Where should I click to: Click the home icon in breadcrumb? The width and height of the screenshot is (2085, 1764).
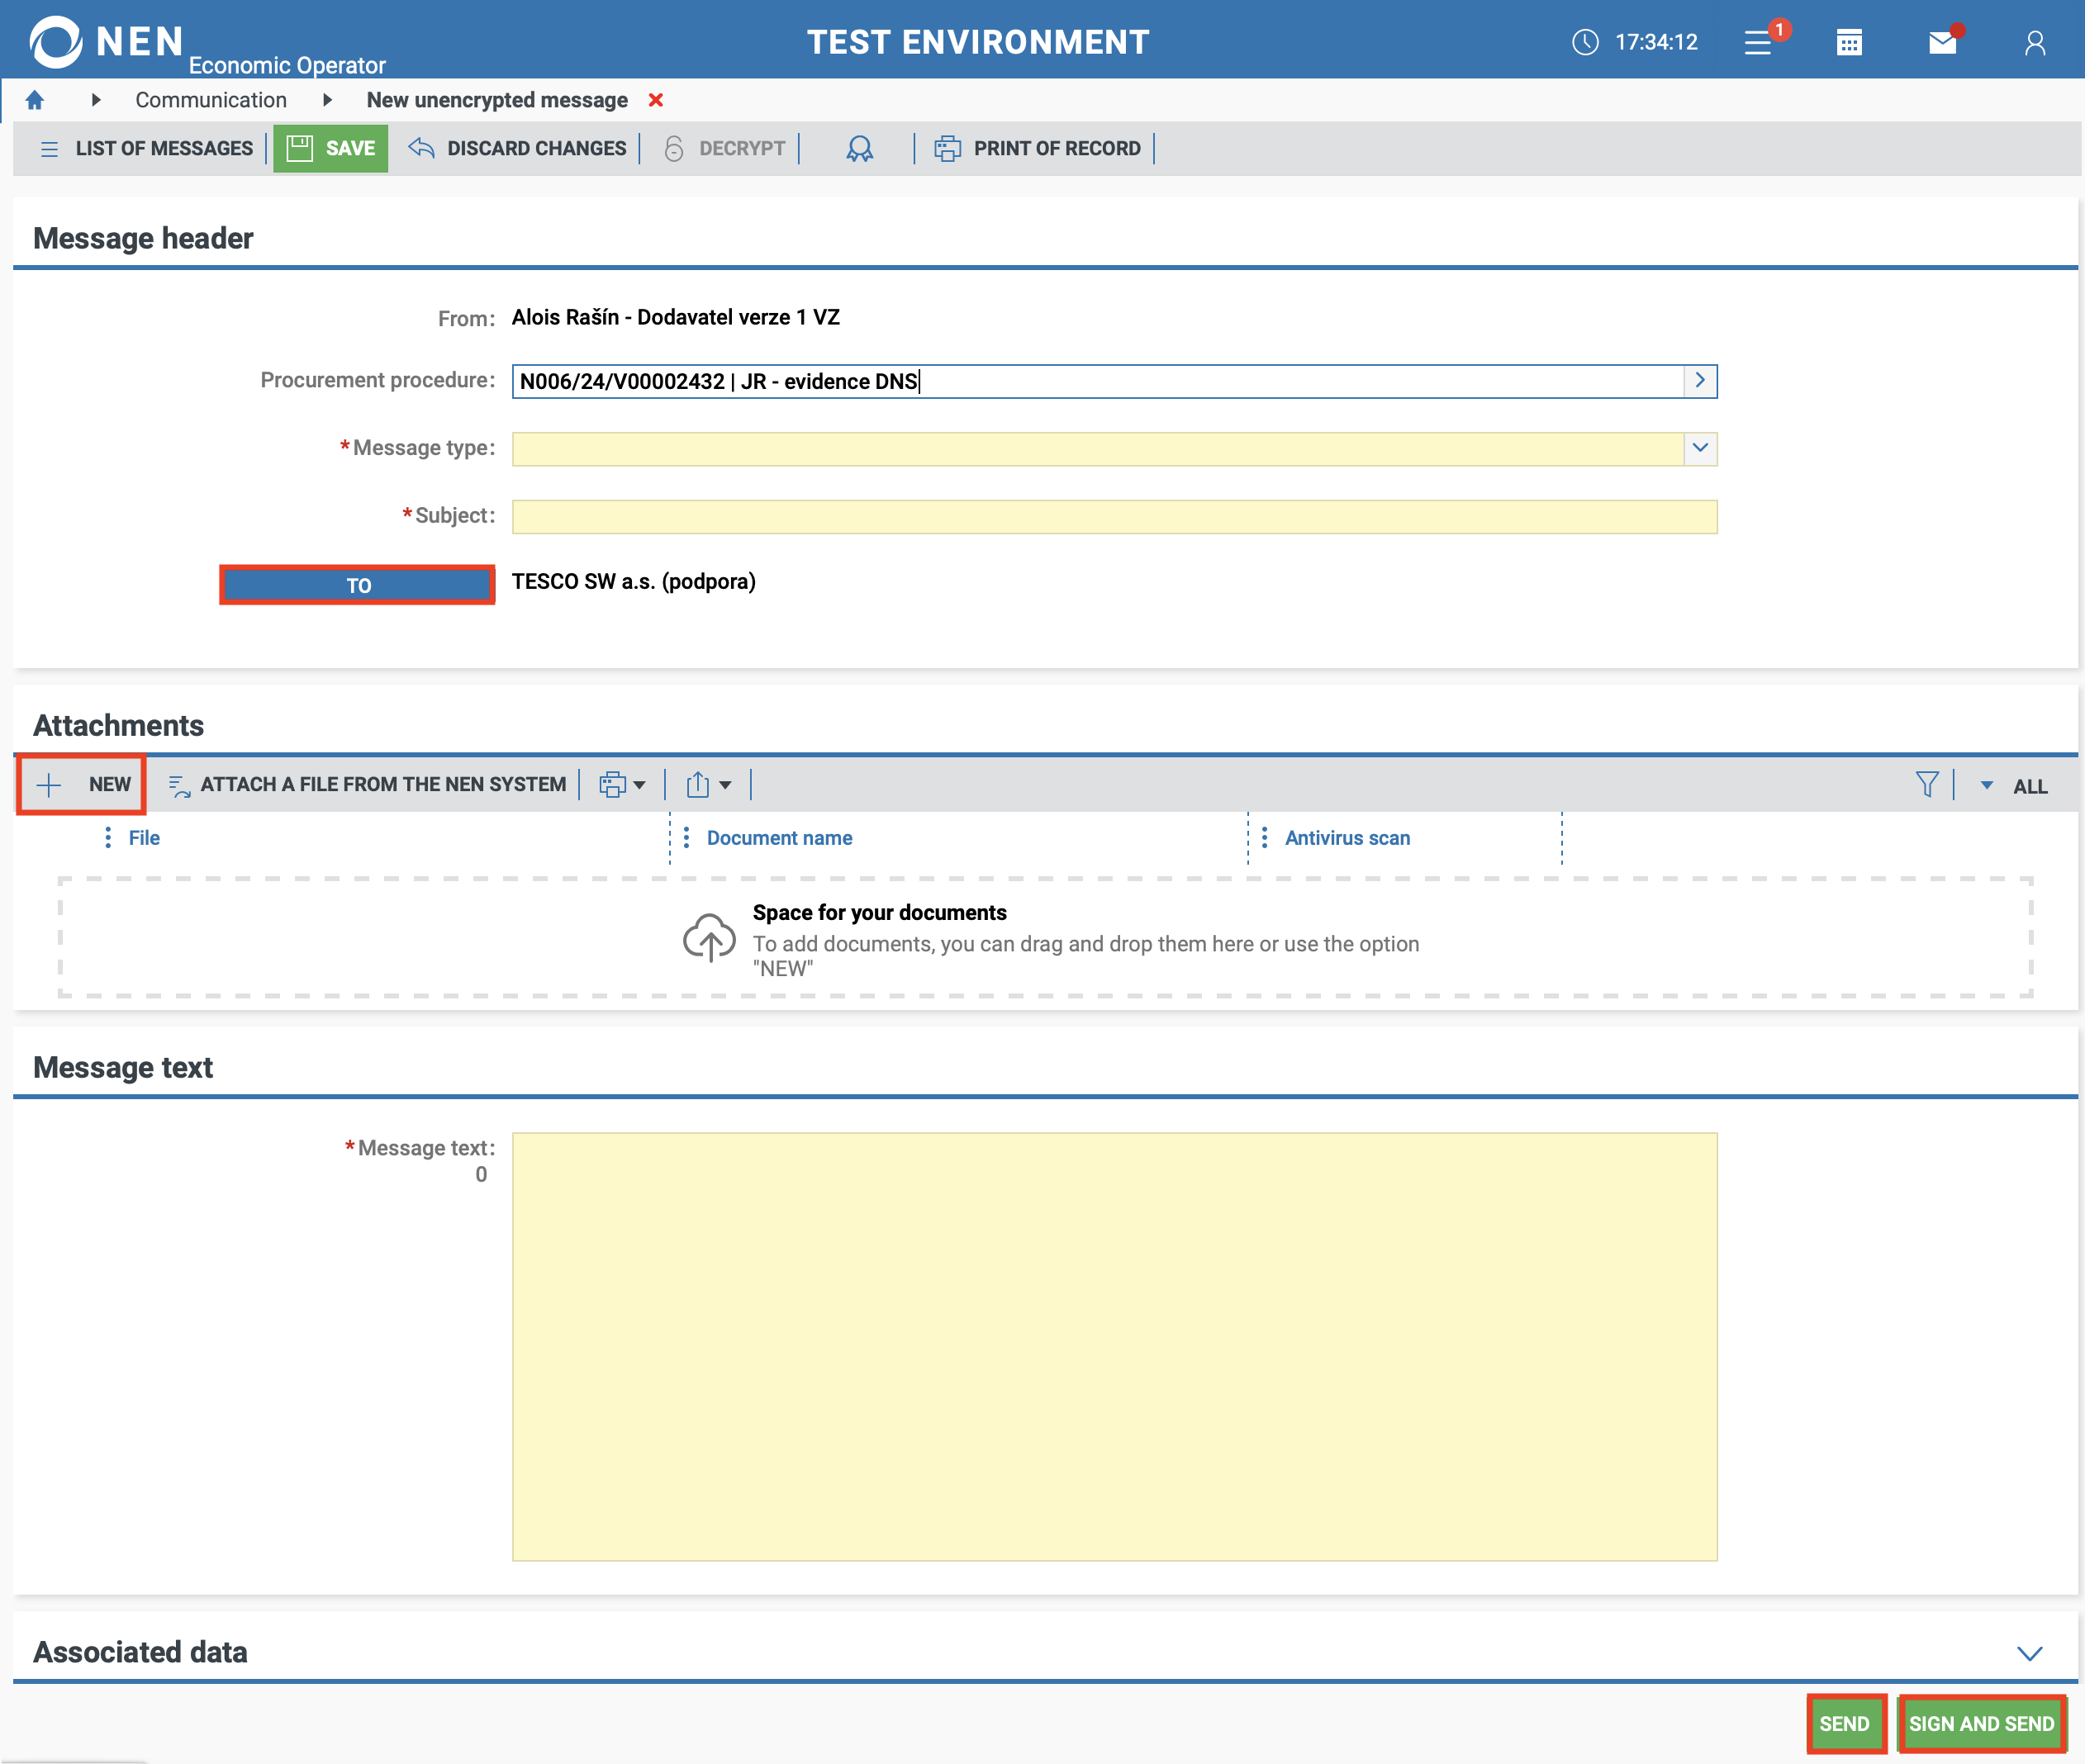click(35, 100)
